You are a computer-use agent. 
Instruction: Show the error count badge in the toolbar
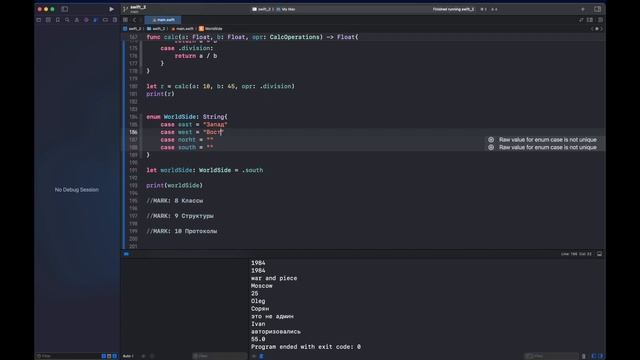[484, 9]
